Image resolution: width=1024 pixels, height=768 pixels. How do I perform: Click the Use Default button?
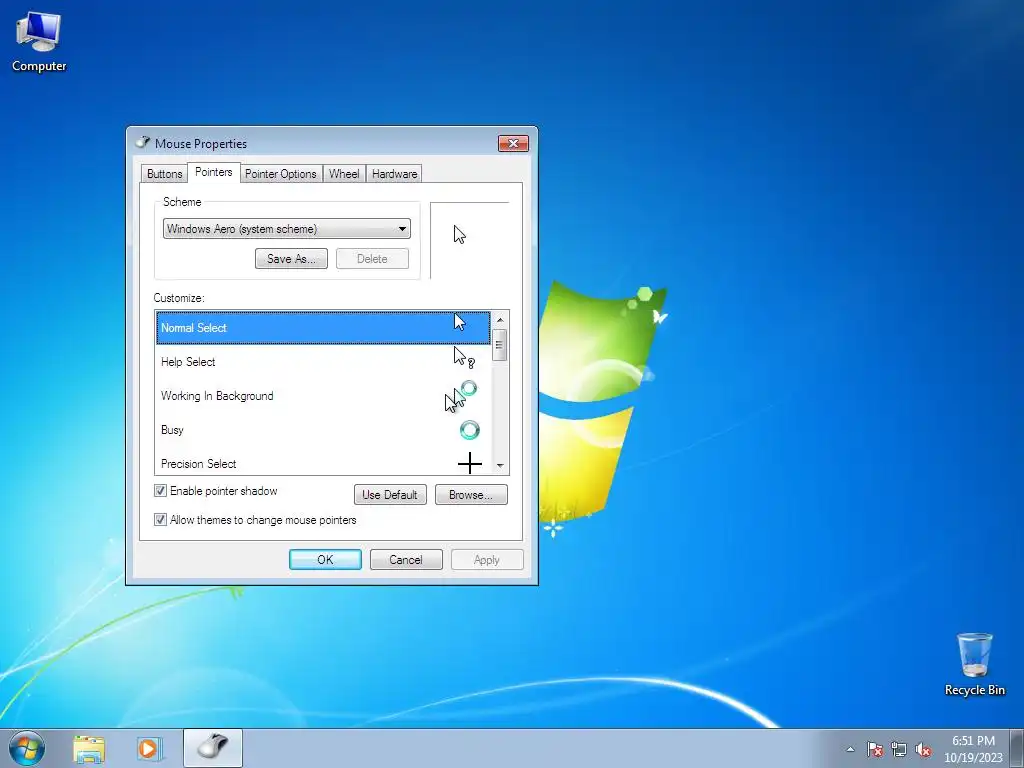coord(390,494)
